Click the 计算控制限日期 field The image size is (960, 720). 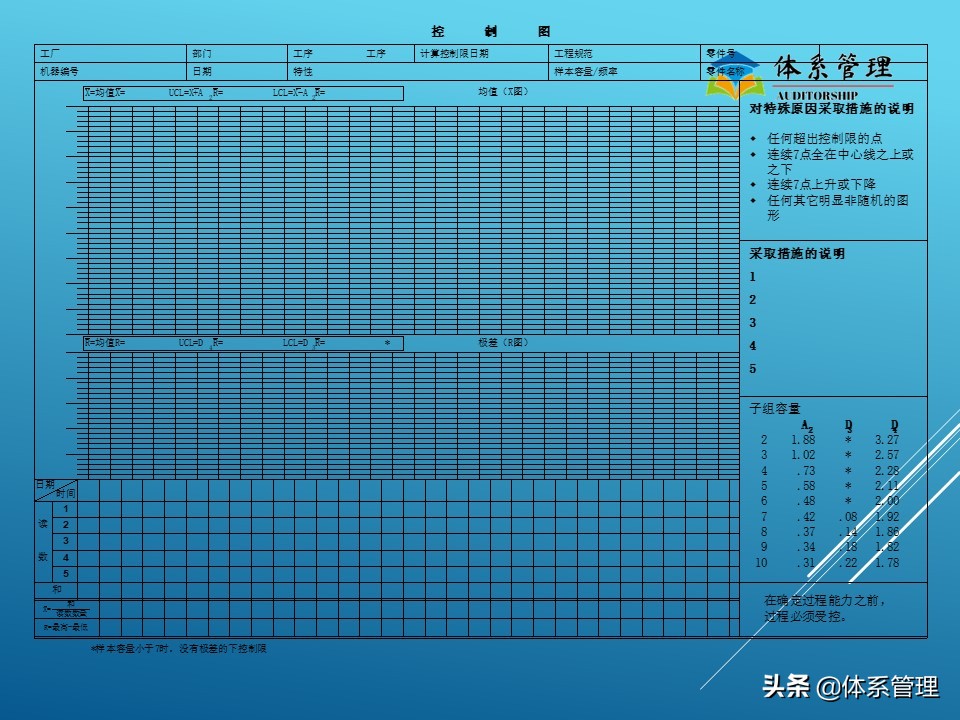[481, 53]
